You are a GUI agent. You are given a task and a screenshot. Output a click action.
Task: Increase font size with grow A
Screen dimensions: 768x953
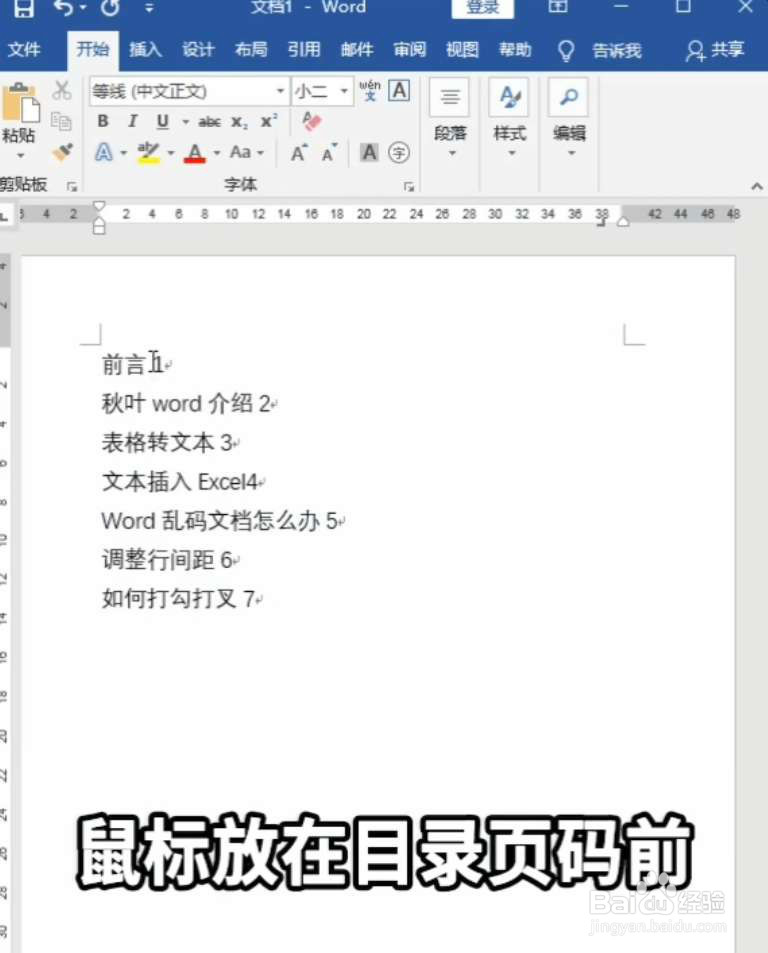pyautogui.click(x=299, y=153)
